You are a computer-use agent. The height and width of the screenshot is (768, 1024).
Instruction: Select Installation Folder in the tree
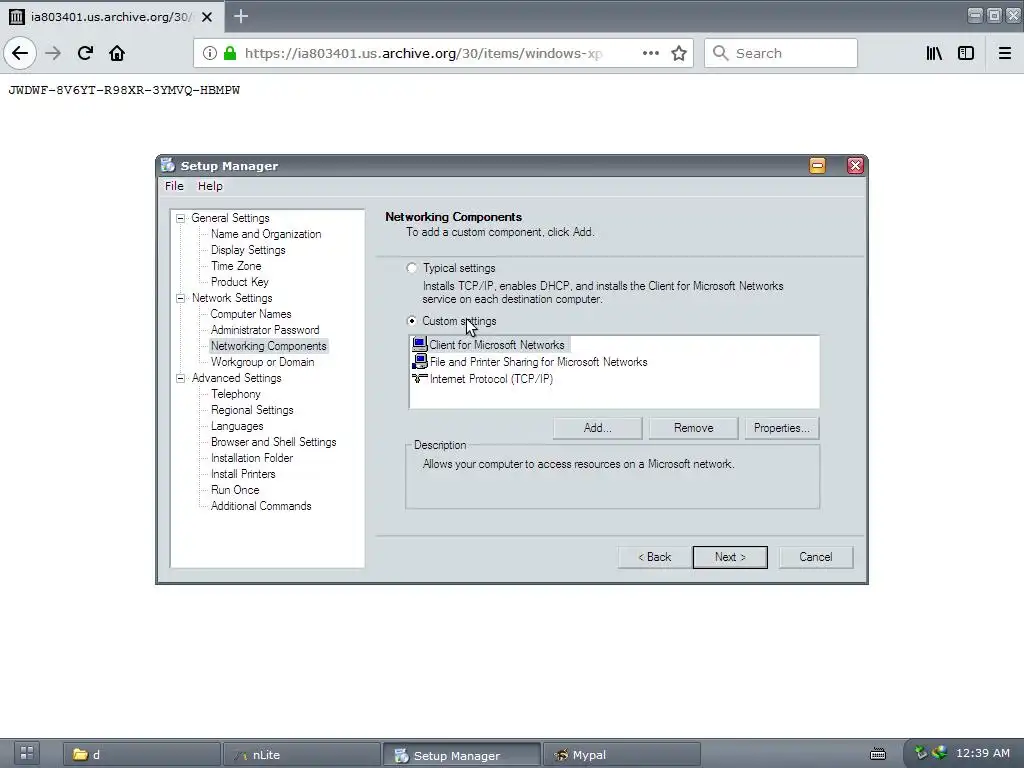pos(252,458)
